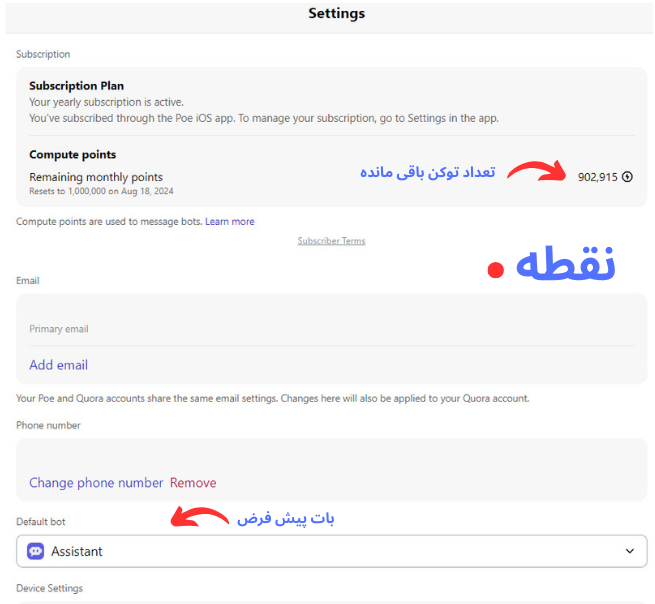Image resolution: width=655 pixels, height=604 pixels.
Task: Click the 902,915 remaining points value
Action: (597, 177)
